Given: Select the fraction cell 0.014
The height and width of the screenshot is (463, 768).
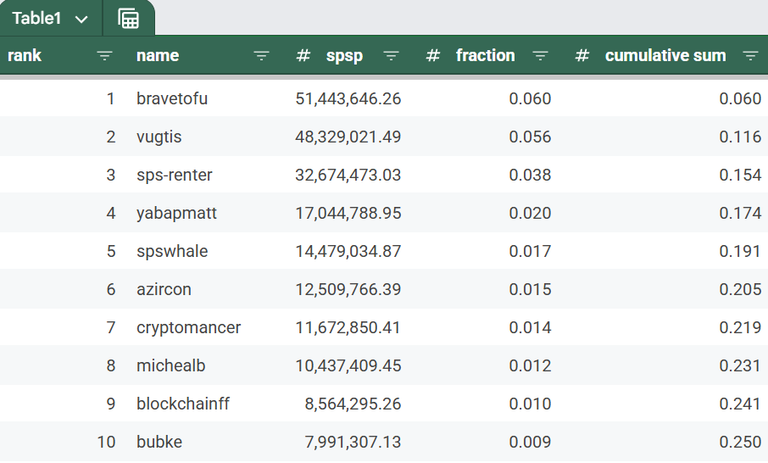Looking at the screenshot, I should coord(530,328).
